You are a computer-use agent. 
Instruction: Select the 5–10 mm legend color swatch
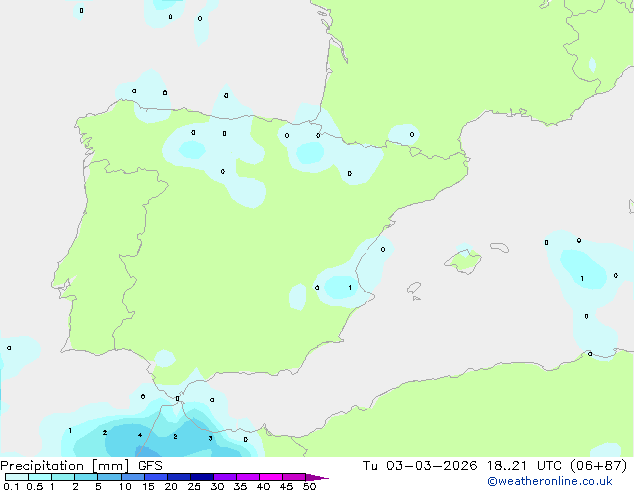pos(109,477)
